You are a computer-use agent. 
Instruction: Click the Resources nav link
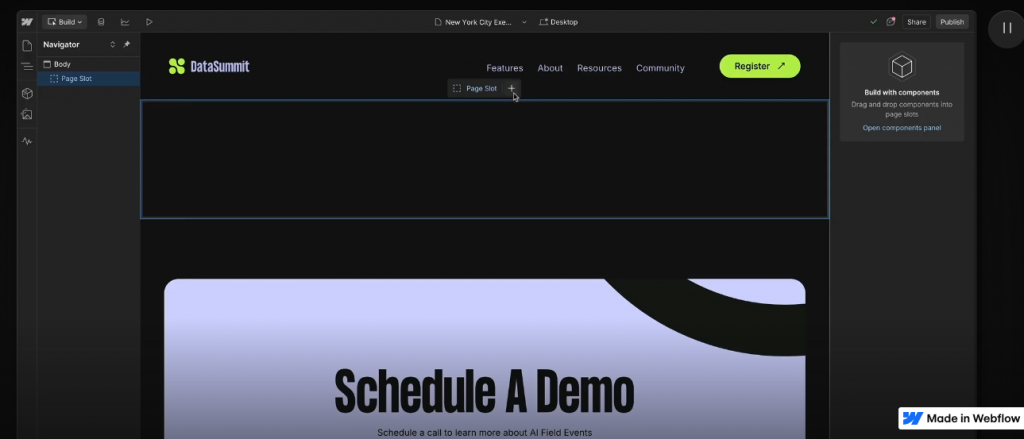[600, 68]
